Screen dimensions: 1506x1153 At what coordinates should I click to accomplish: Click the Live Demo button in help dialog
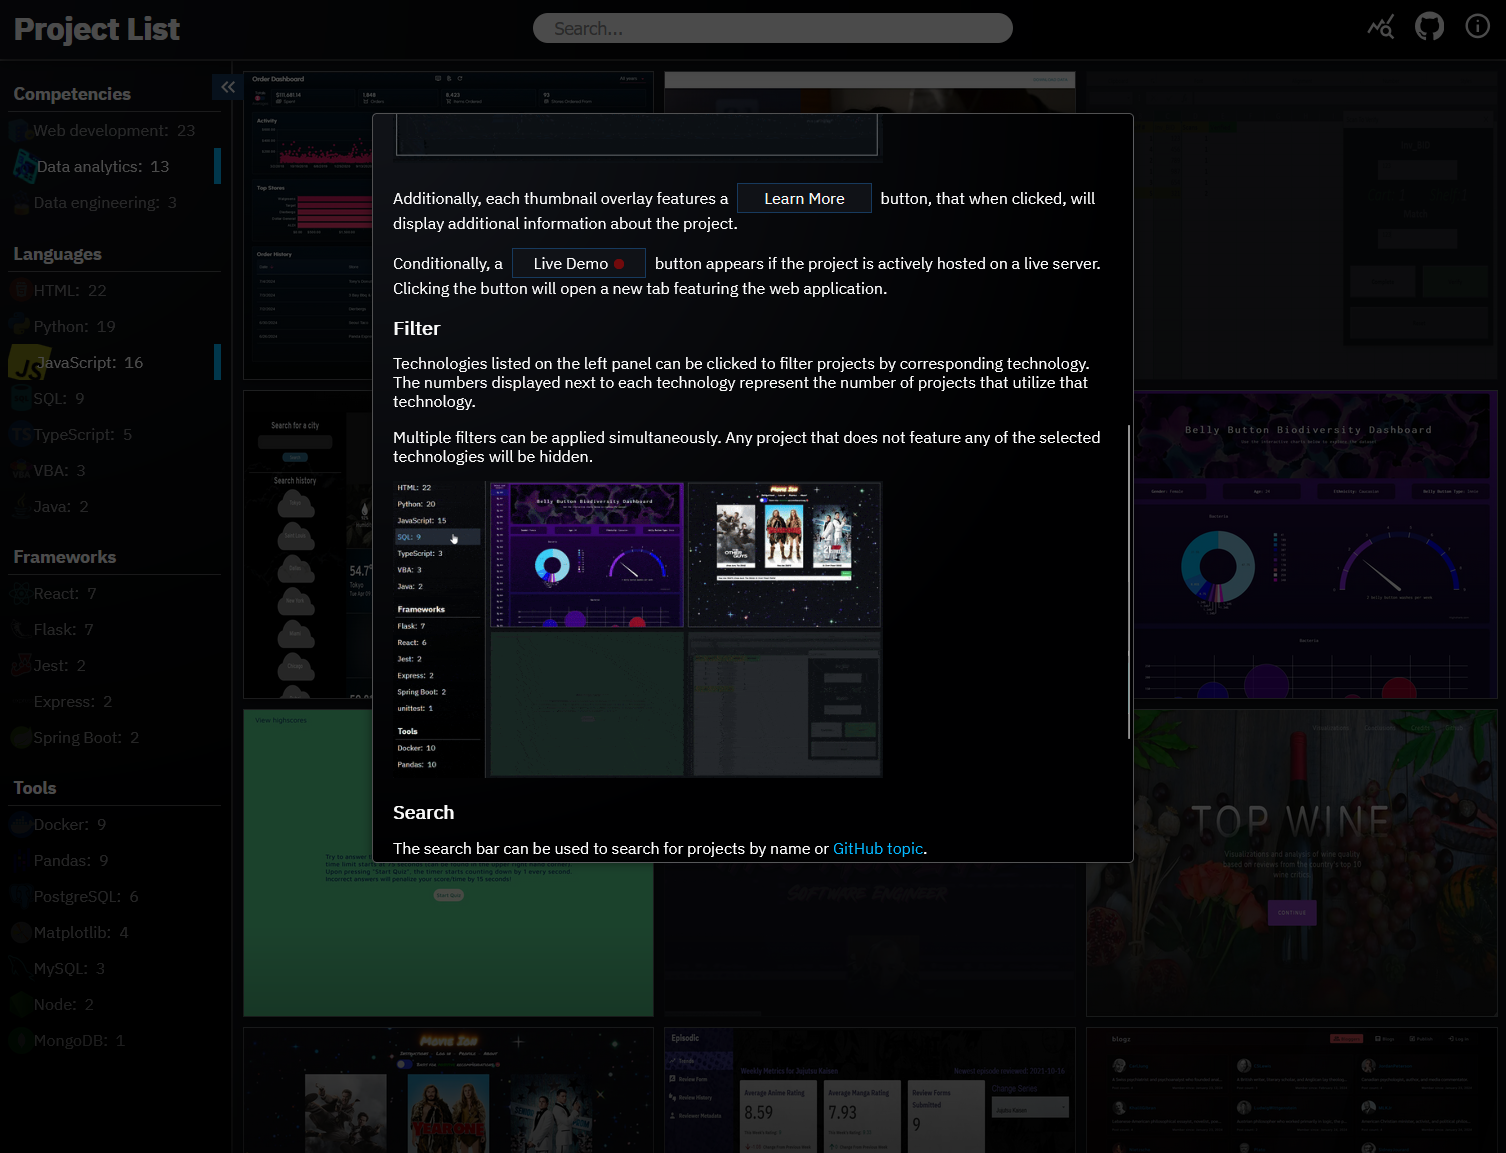579,263
